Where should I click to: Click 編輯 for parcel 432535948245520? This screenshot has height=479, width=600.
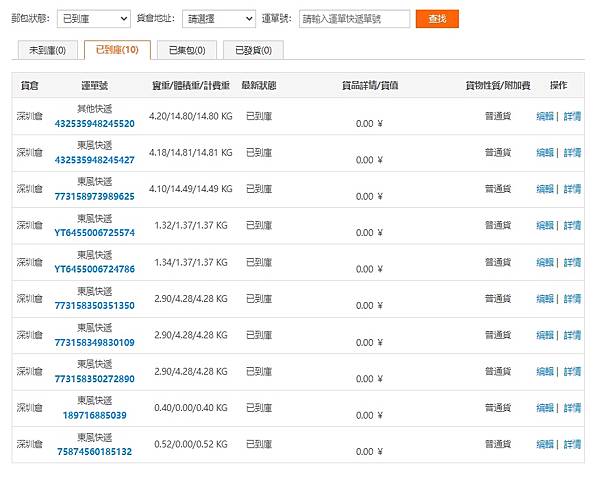(545, 116)
